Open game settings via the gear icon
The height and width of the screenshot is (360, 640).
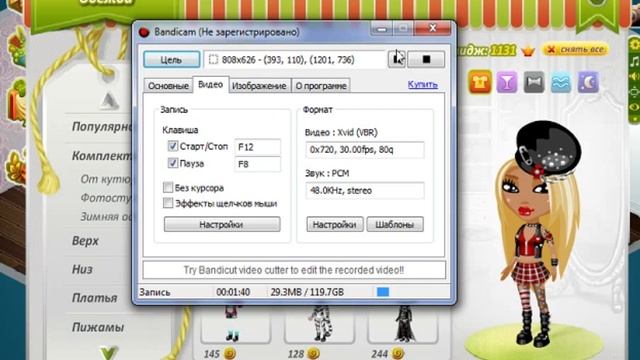pyautogui.click(x=635, y=44)
